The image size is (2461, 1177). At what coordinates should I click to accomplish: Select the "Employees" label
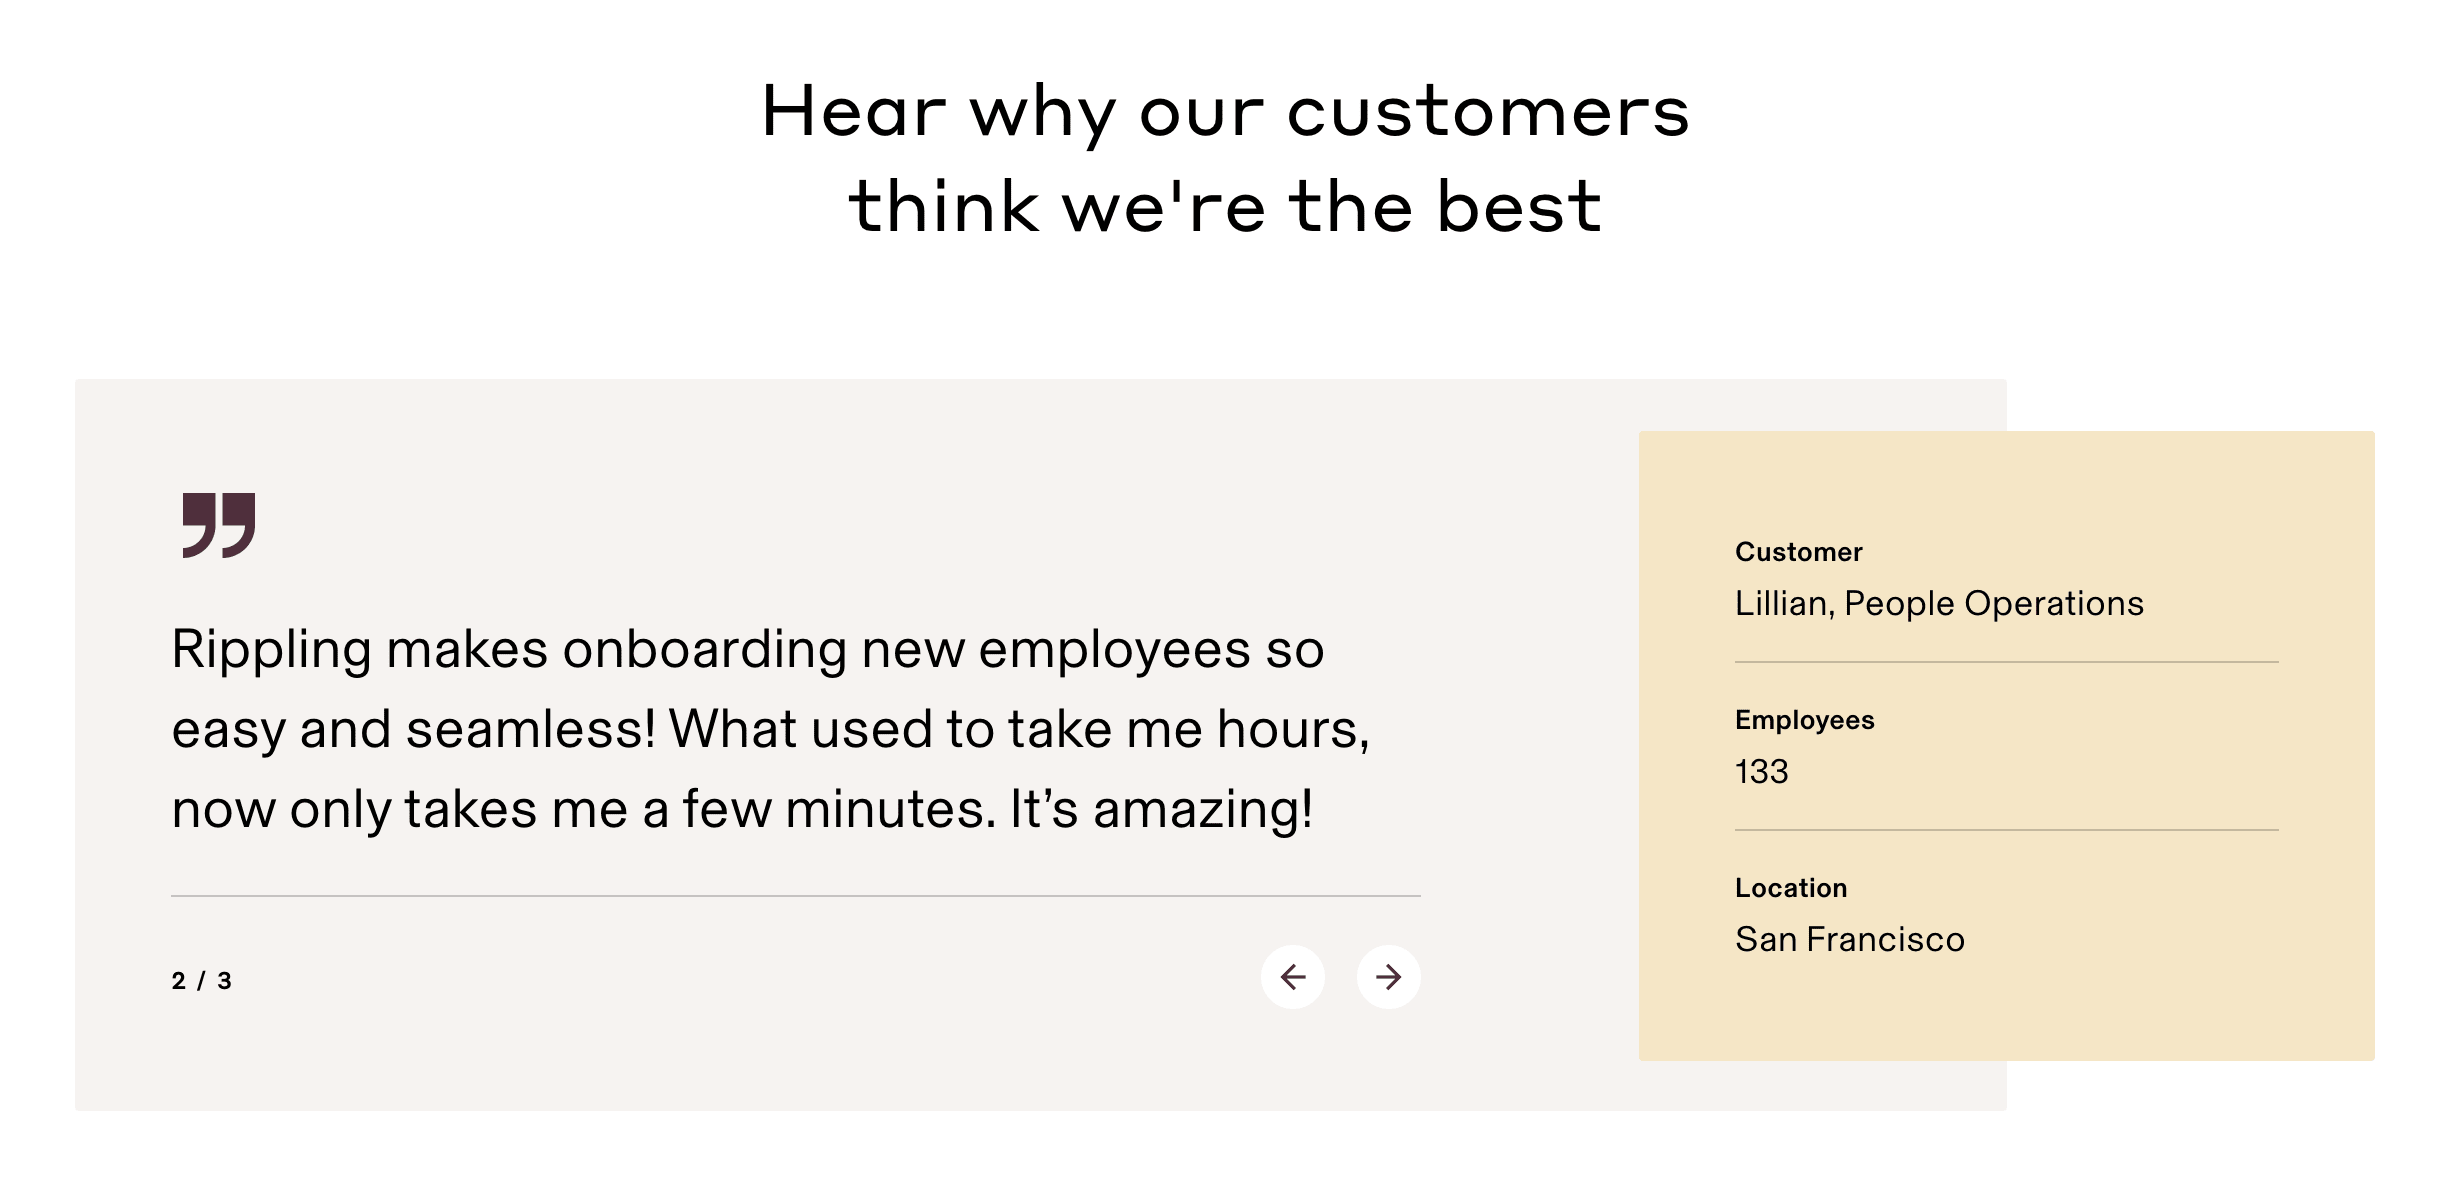click(1804, 720)
